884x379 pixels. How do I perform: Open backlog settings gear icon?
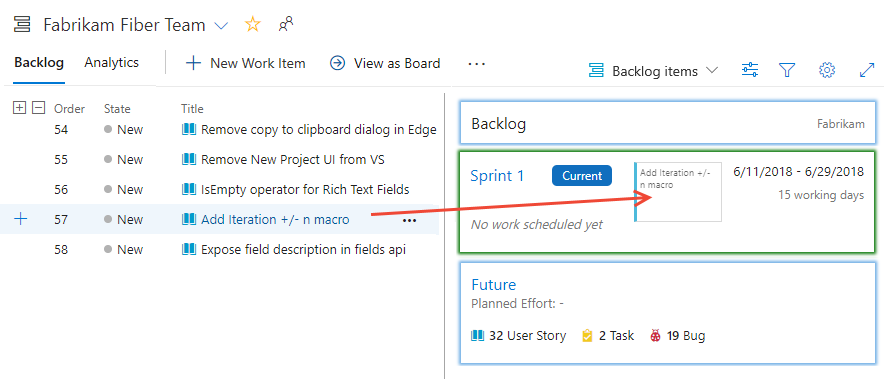coord(826,70)
